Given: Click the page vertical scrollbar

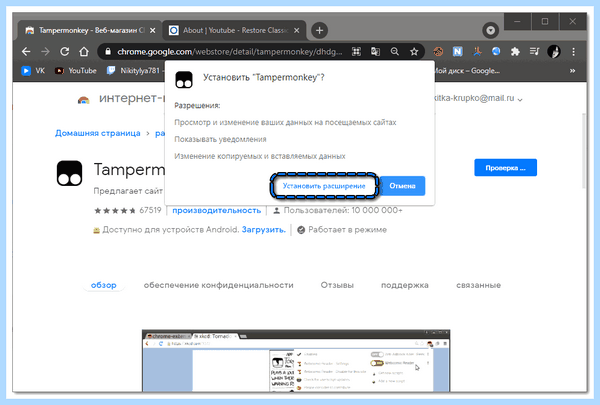Looking at the screenshot, I should (x=584, y=150).
